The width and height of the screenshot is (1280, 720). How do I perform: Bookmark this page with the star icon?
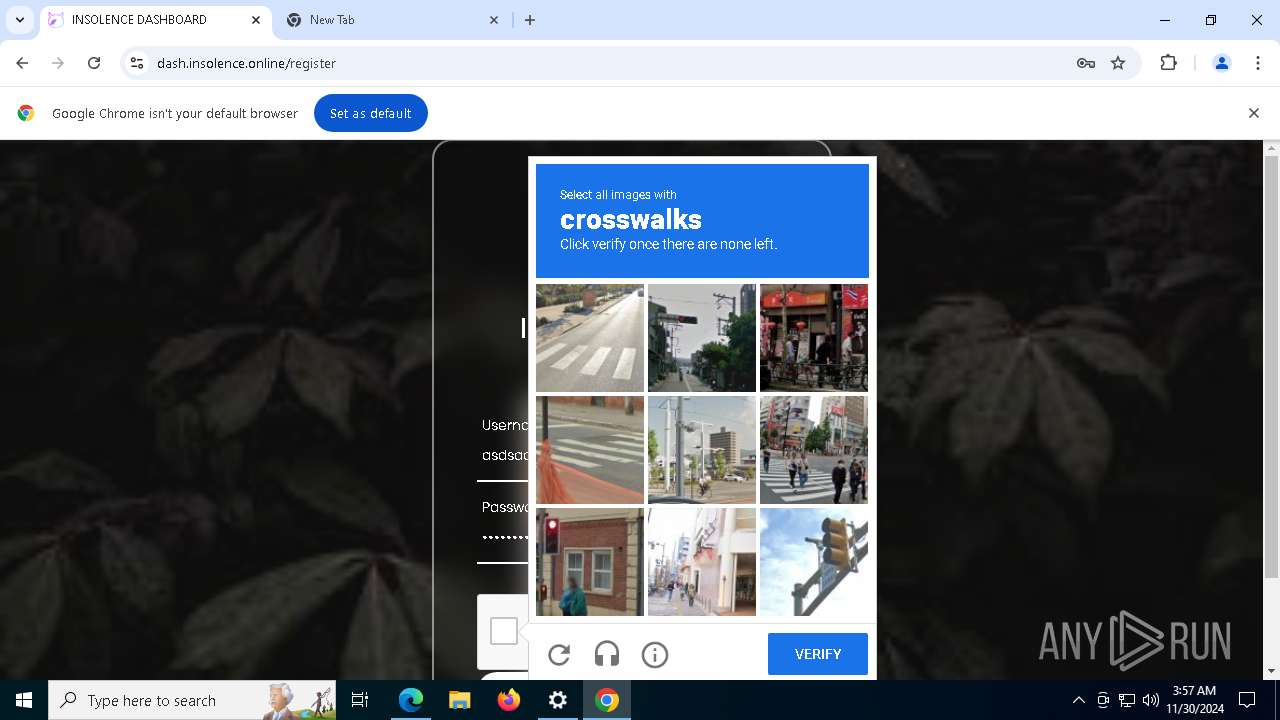(1118, 63)
